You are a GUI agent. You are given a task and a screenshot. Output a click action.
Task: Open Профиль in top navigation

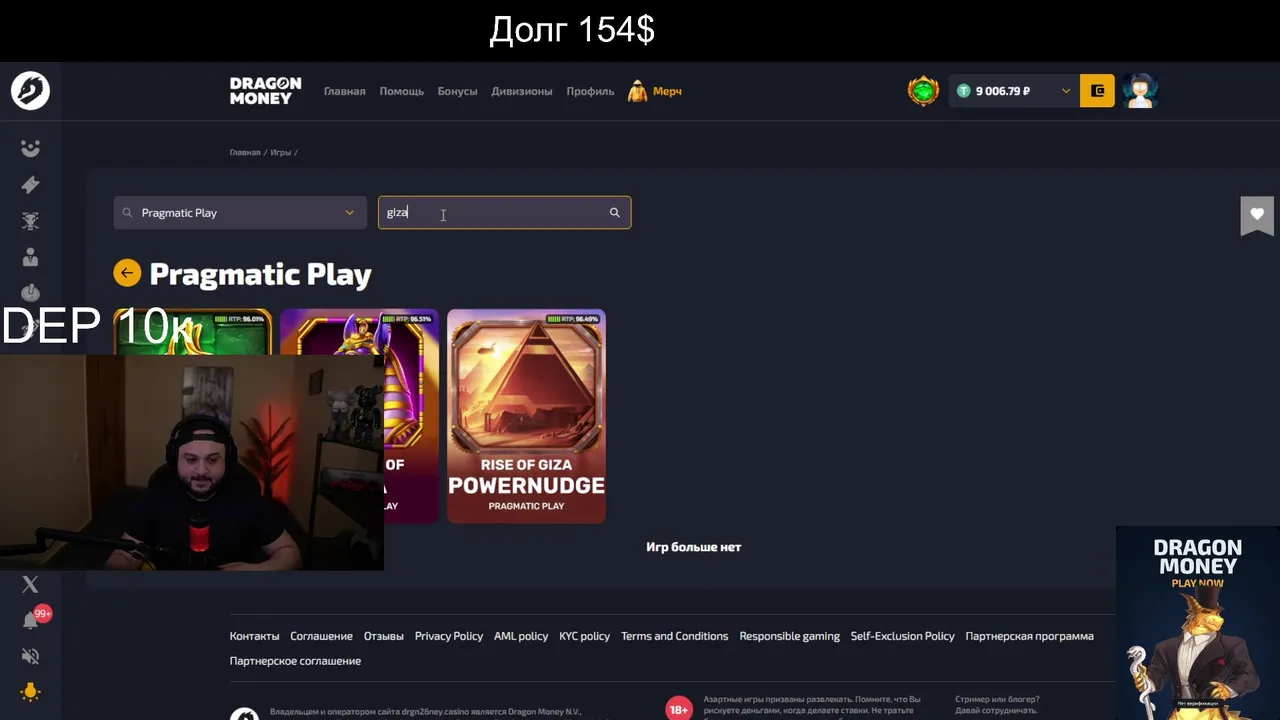coord(590,91)
